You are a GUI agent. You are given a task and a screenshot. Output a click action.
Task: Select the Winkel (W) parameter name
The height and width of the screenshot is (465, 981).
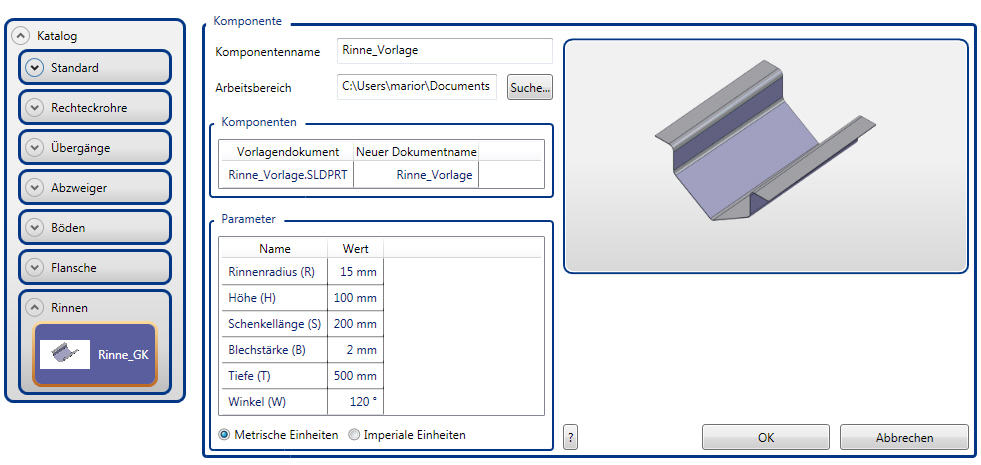274,402
